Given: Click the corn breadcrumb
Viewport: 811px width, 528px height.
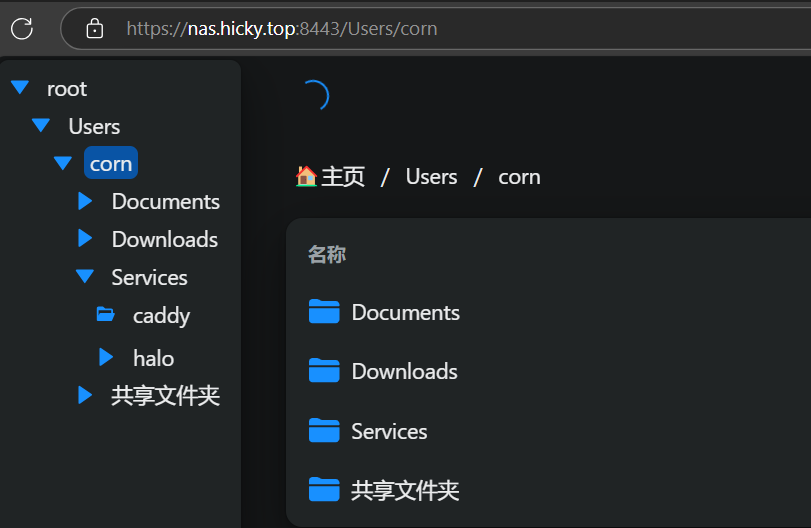Looking at the screenshot, I should (x=519, y=177).
